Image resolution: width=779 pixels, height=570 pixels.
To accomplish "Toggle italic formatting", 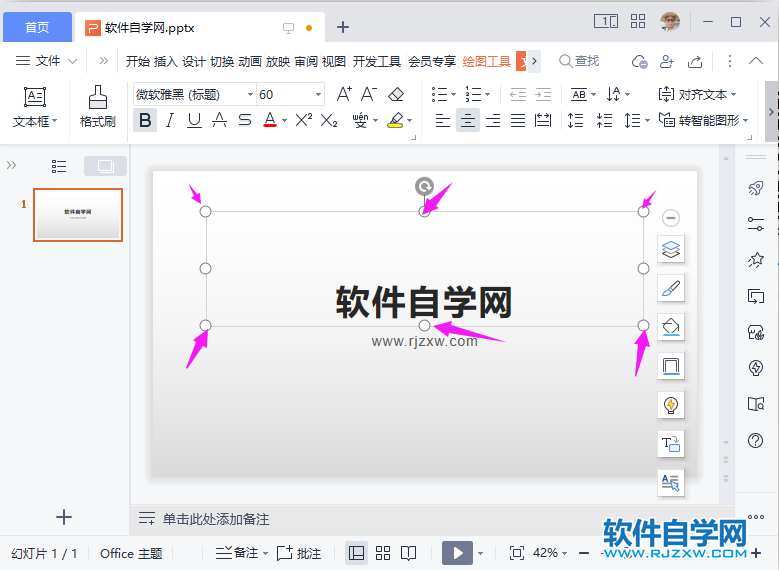I will pos(170,120).
